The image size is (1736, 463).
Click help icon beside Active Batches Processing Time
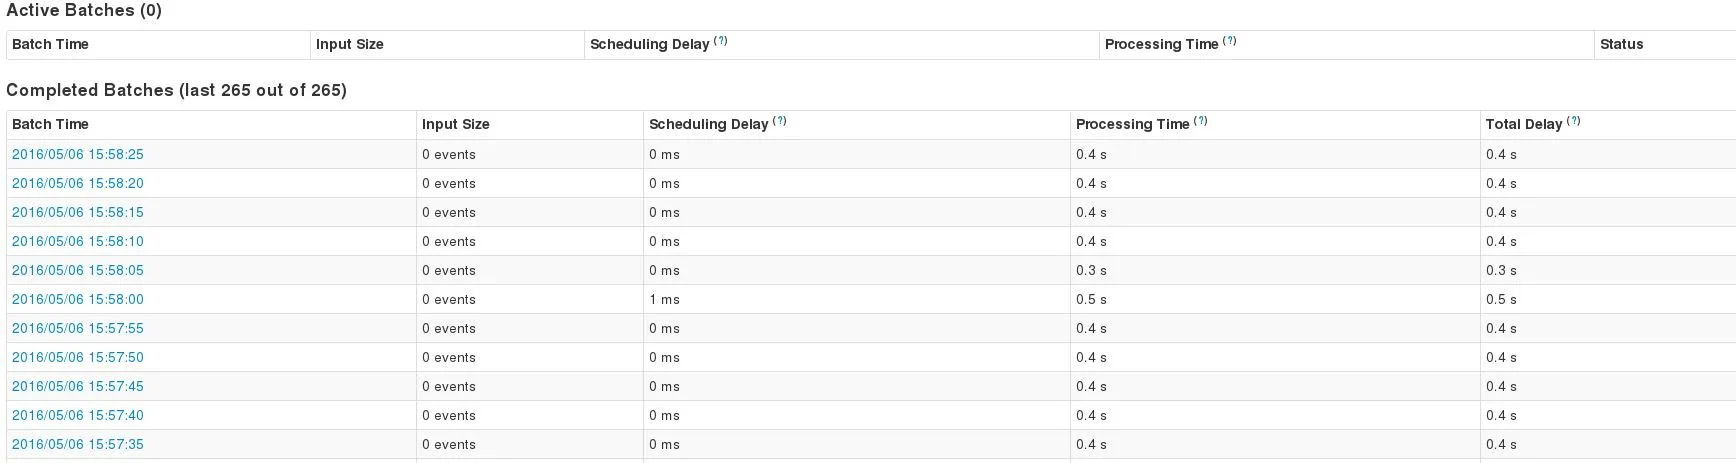tap(1229, 41)
